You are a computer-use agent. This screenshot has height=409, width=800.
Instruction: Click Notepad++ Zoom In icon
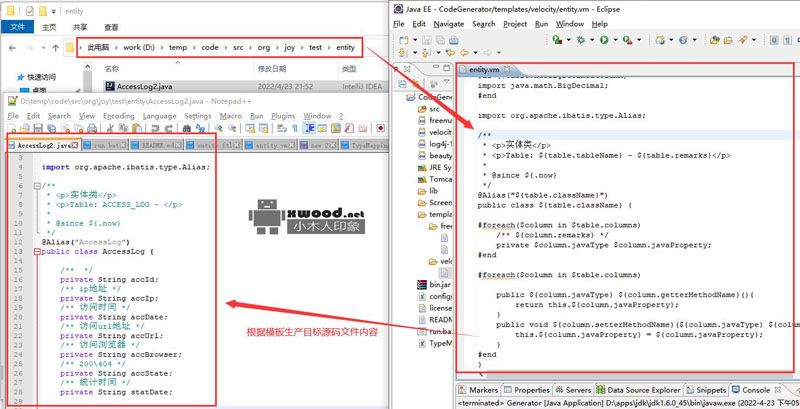pyautogui.click(x=218, y=128)
